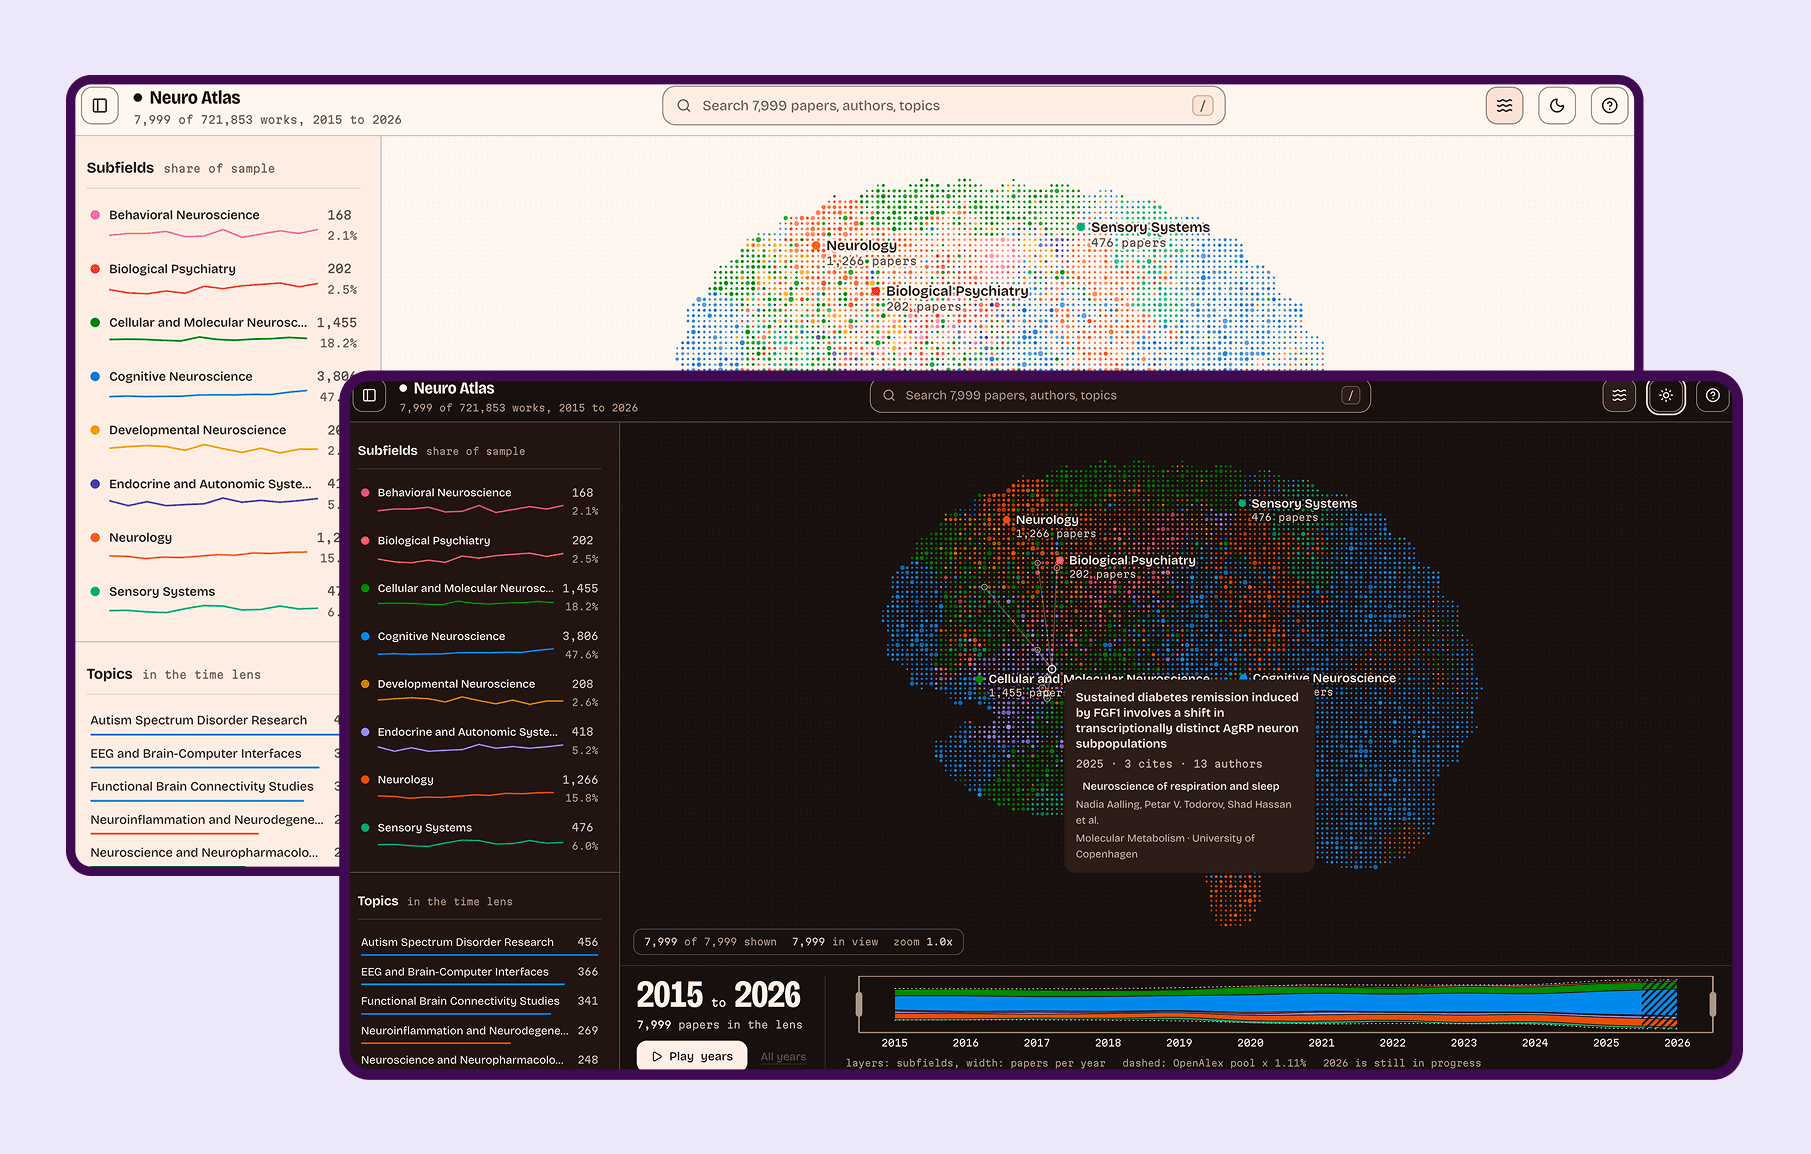Toggle sidebar icon in dark Neuro Atlas window
Image resolution: width=1811 pixels, height=1154 pixels.
coord(369,395)
